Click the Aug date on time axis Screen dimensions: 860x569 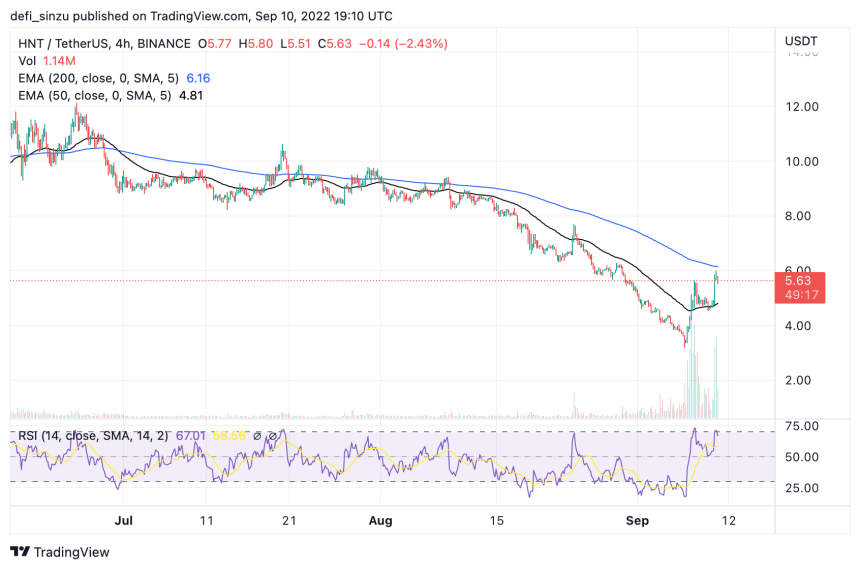click(x=379, y=520)
